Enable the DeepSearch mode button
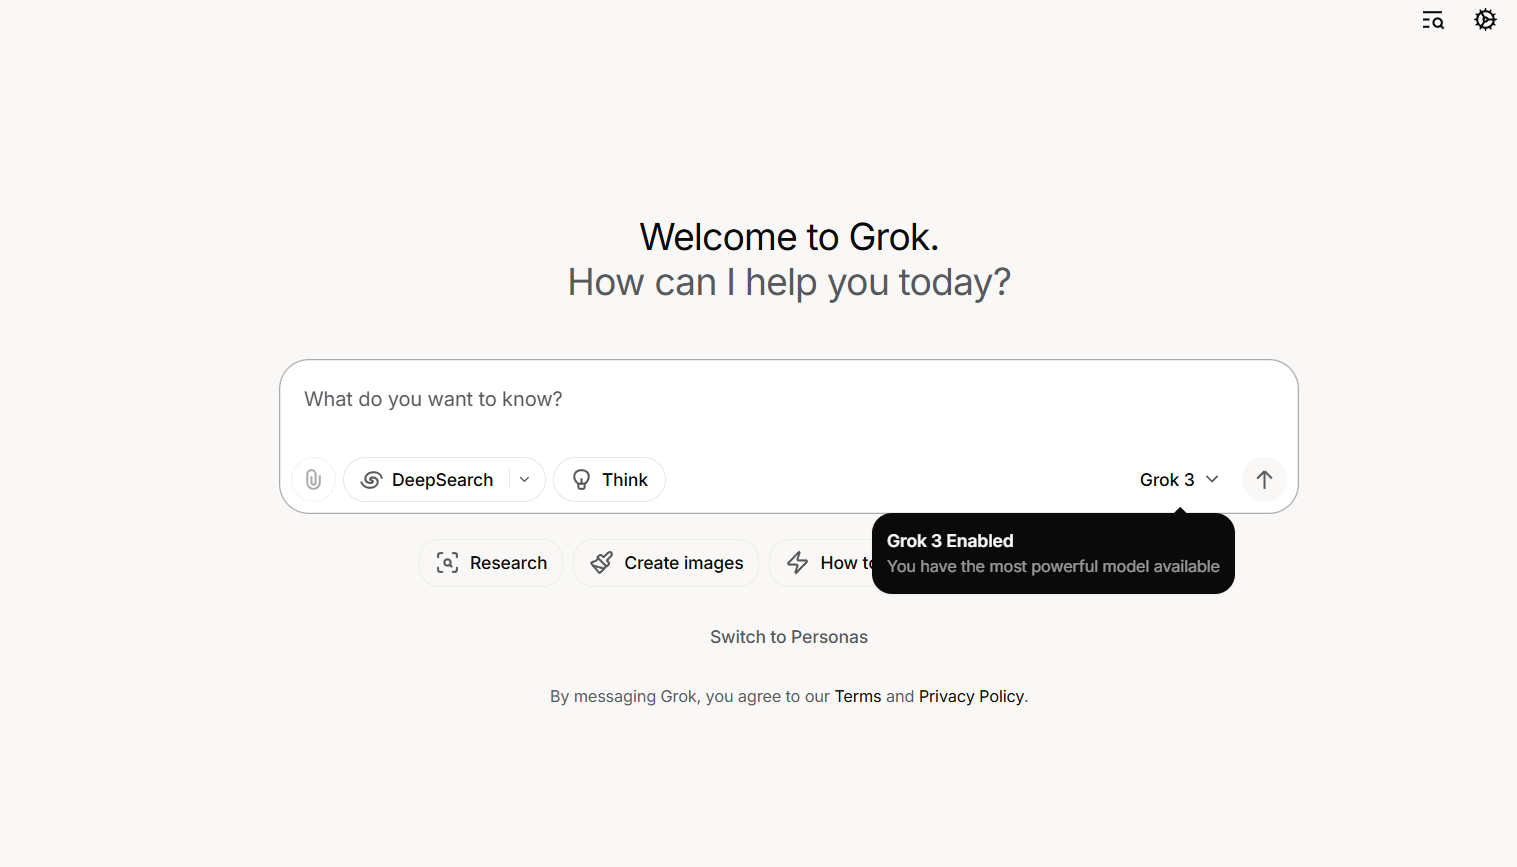 coord(427,480)
